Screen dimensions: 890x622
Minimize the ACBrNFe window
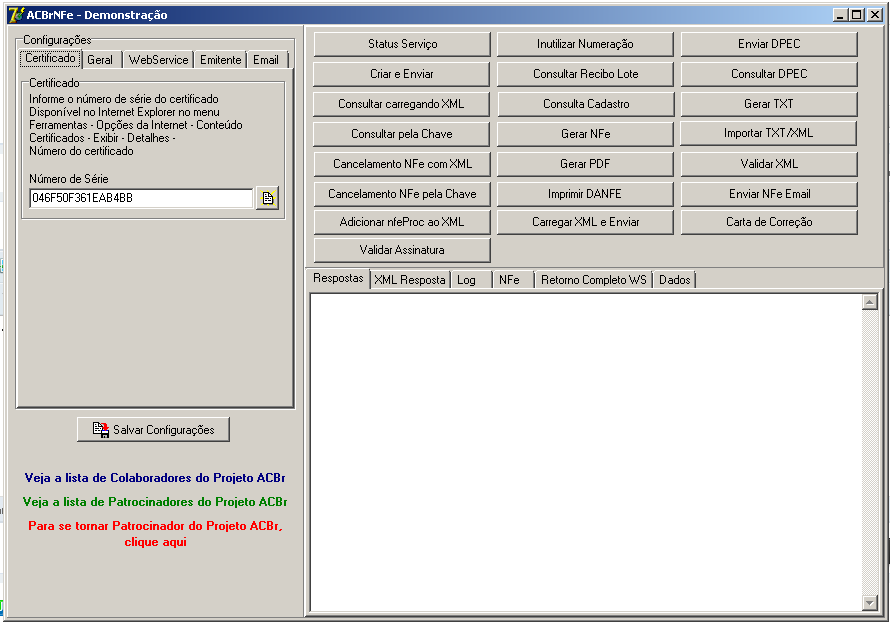(841, 15)
